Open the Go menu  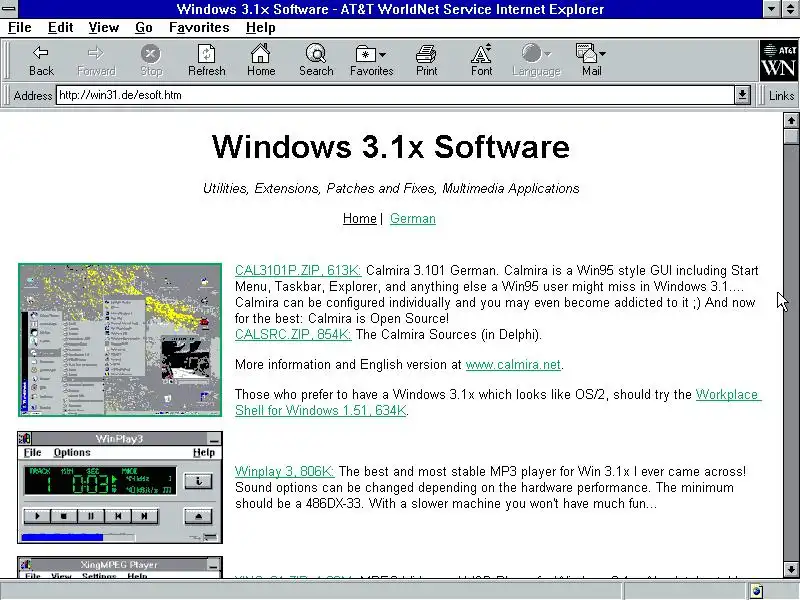(143, 28)
